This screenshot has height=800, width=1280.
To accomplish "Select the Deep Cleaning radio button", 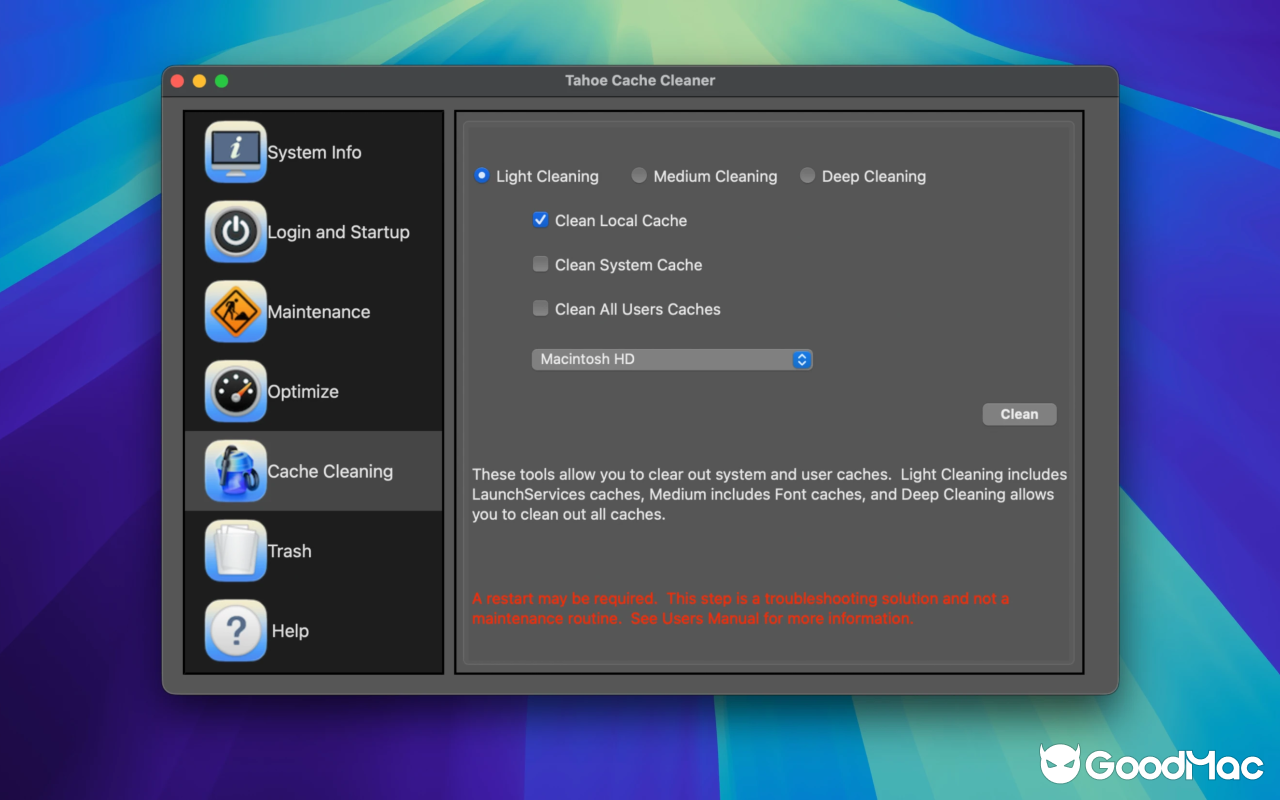I will click(x=807, y=175).
